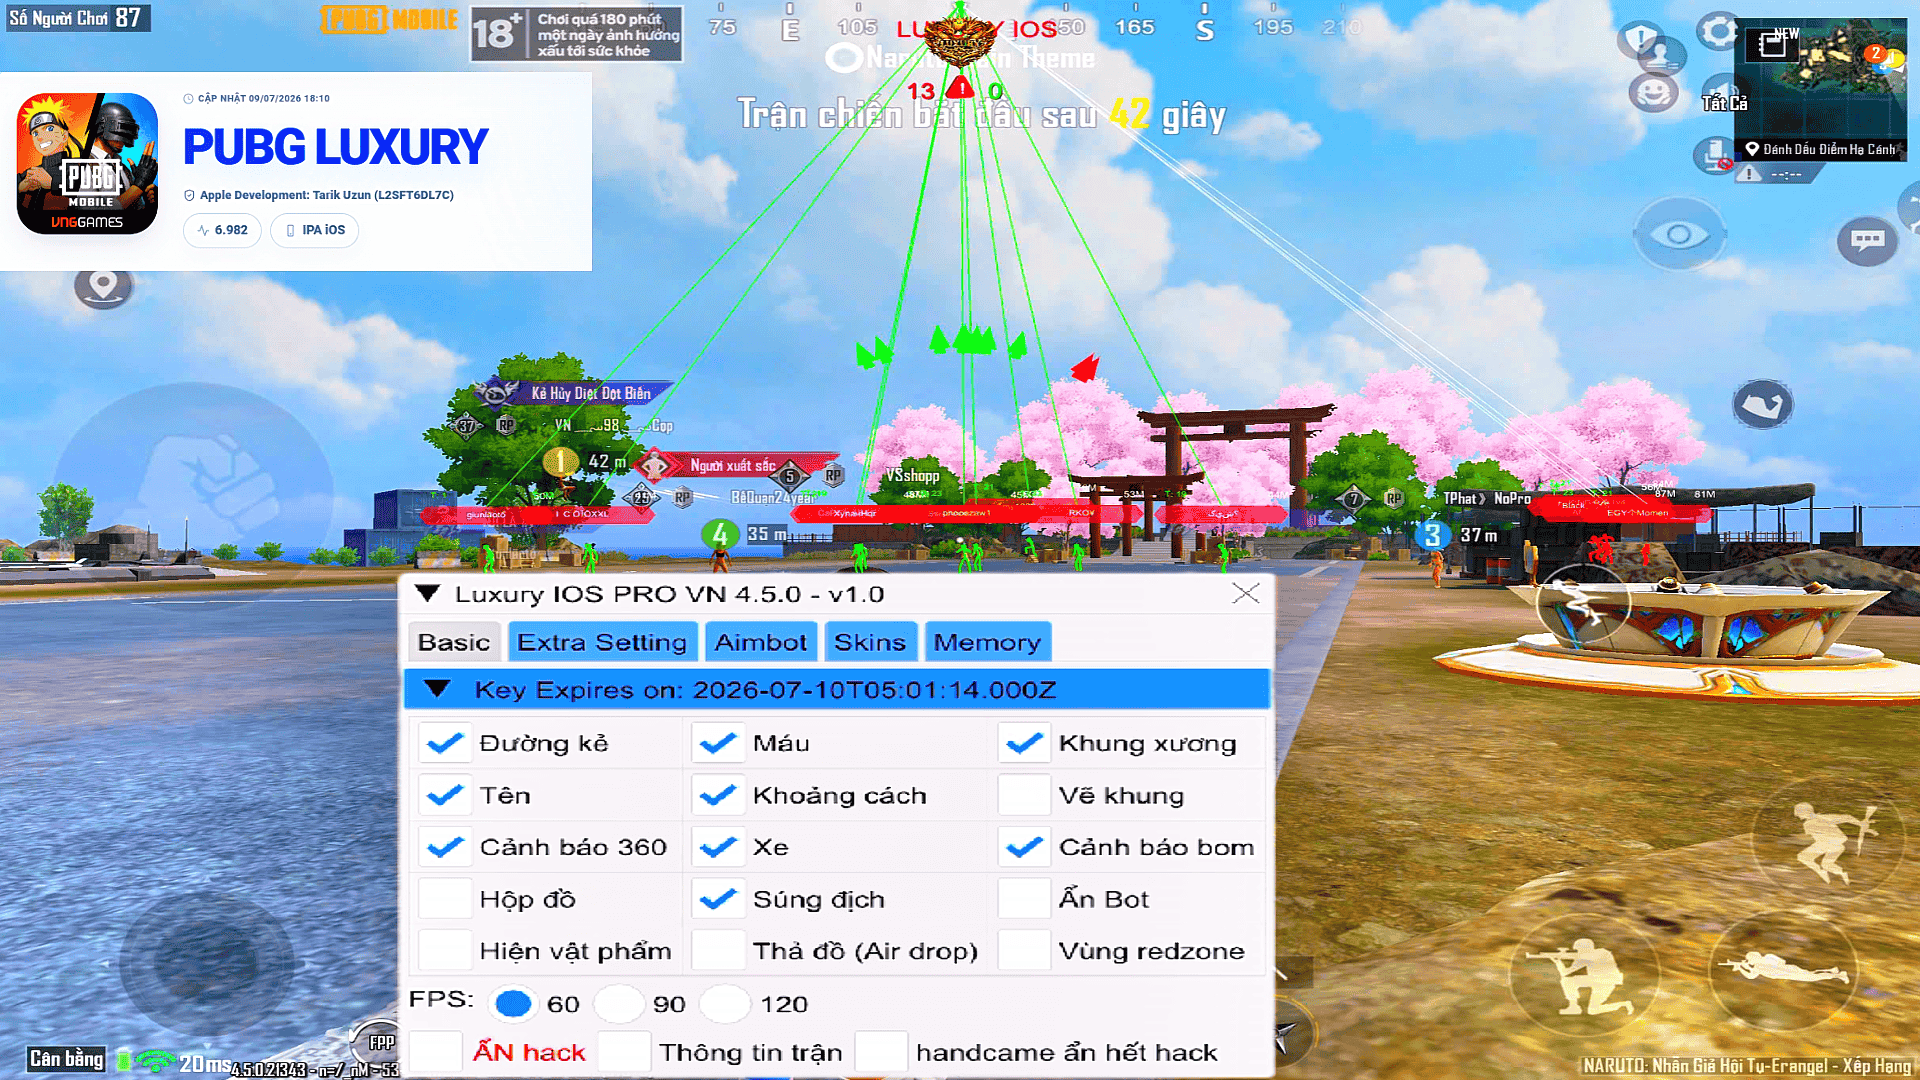Open the player profile stamp icon

[x=1662, y=56]
